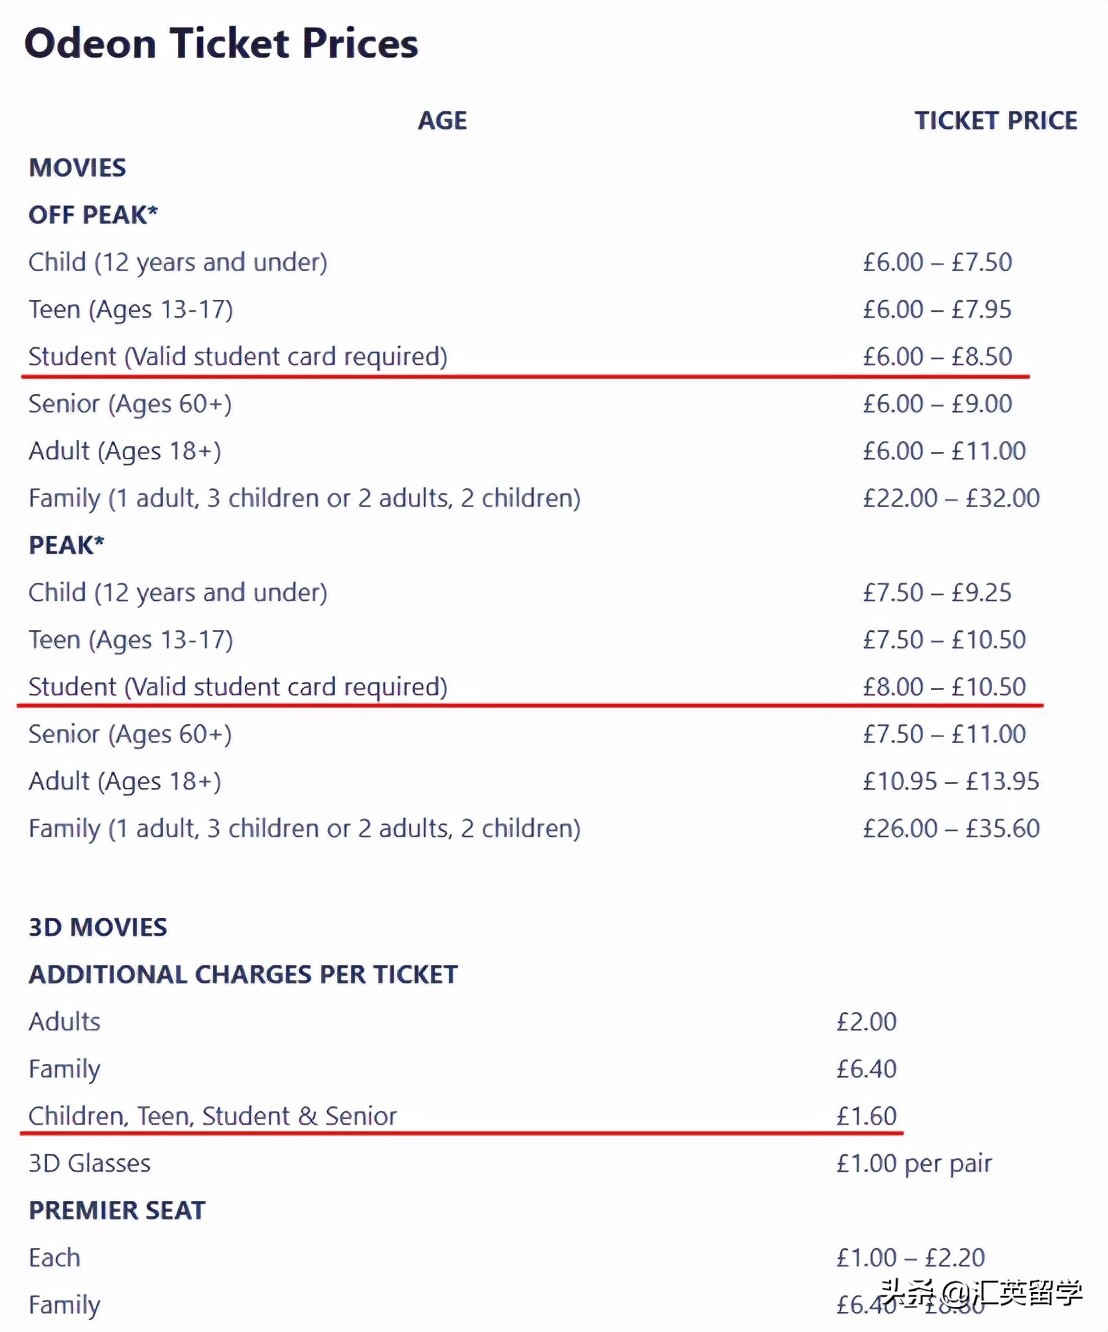Select the PEAK* section label without OFF

pyautogui.click(x=66, y=545)
